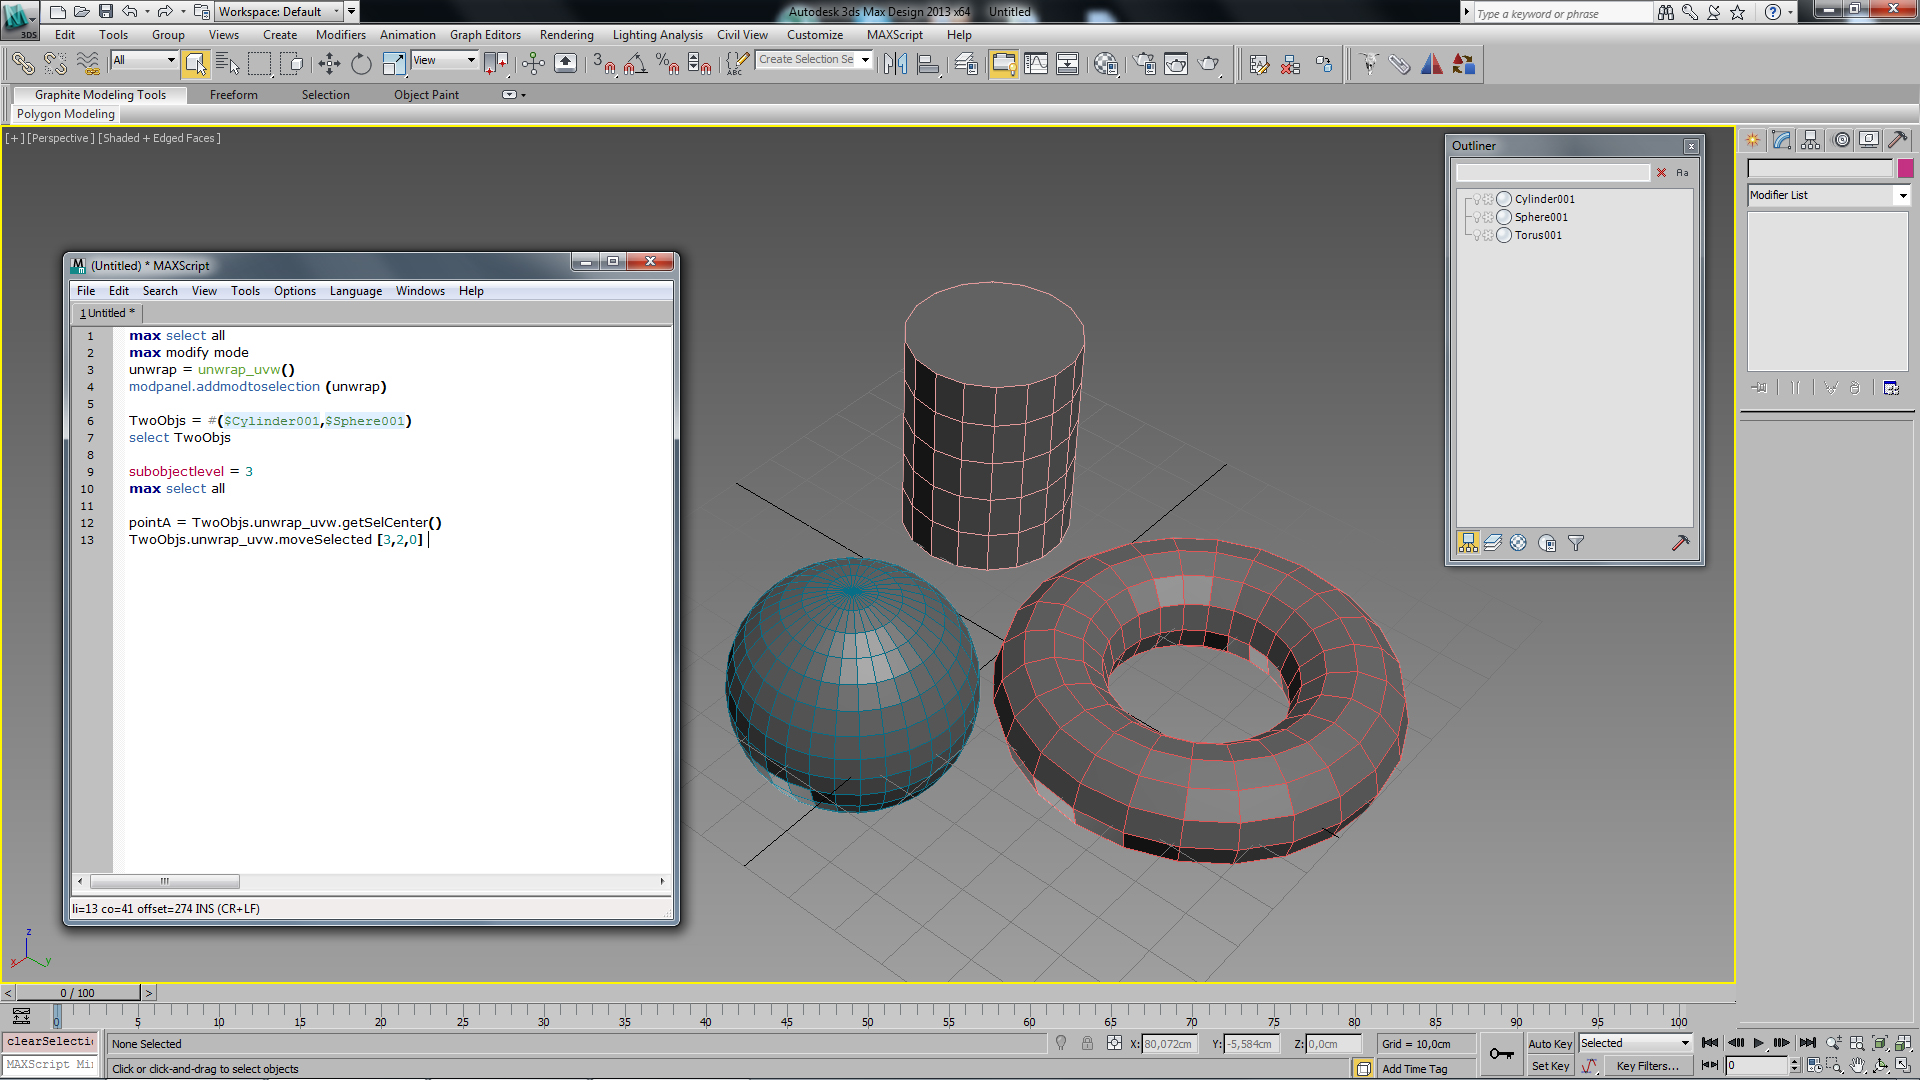Open the Hierarchy command panel tab
Viewport: 1920px width, 1080px height.
pyautogui.click(x=1811, y=140)
